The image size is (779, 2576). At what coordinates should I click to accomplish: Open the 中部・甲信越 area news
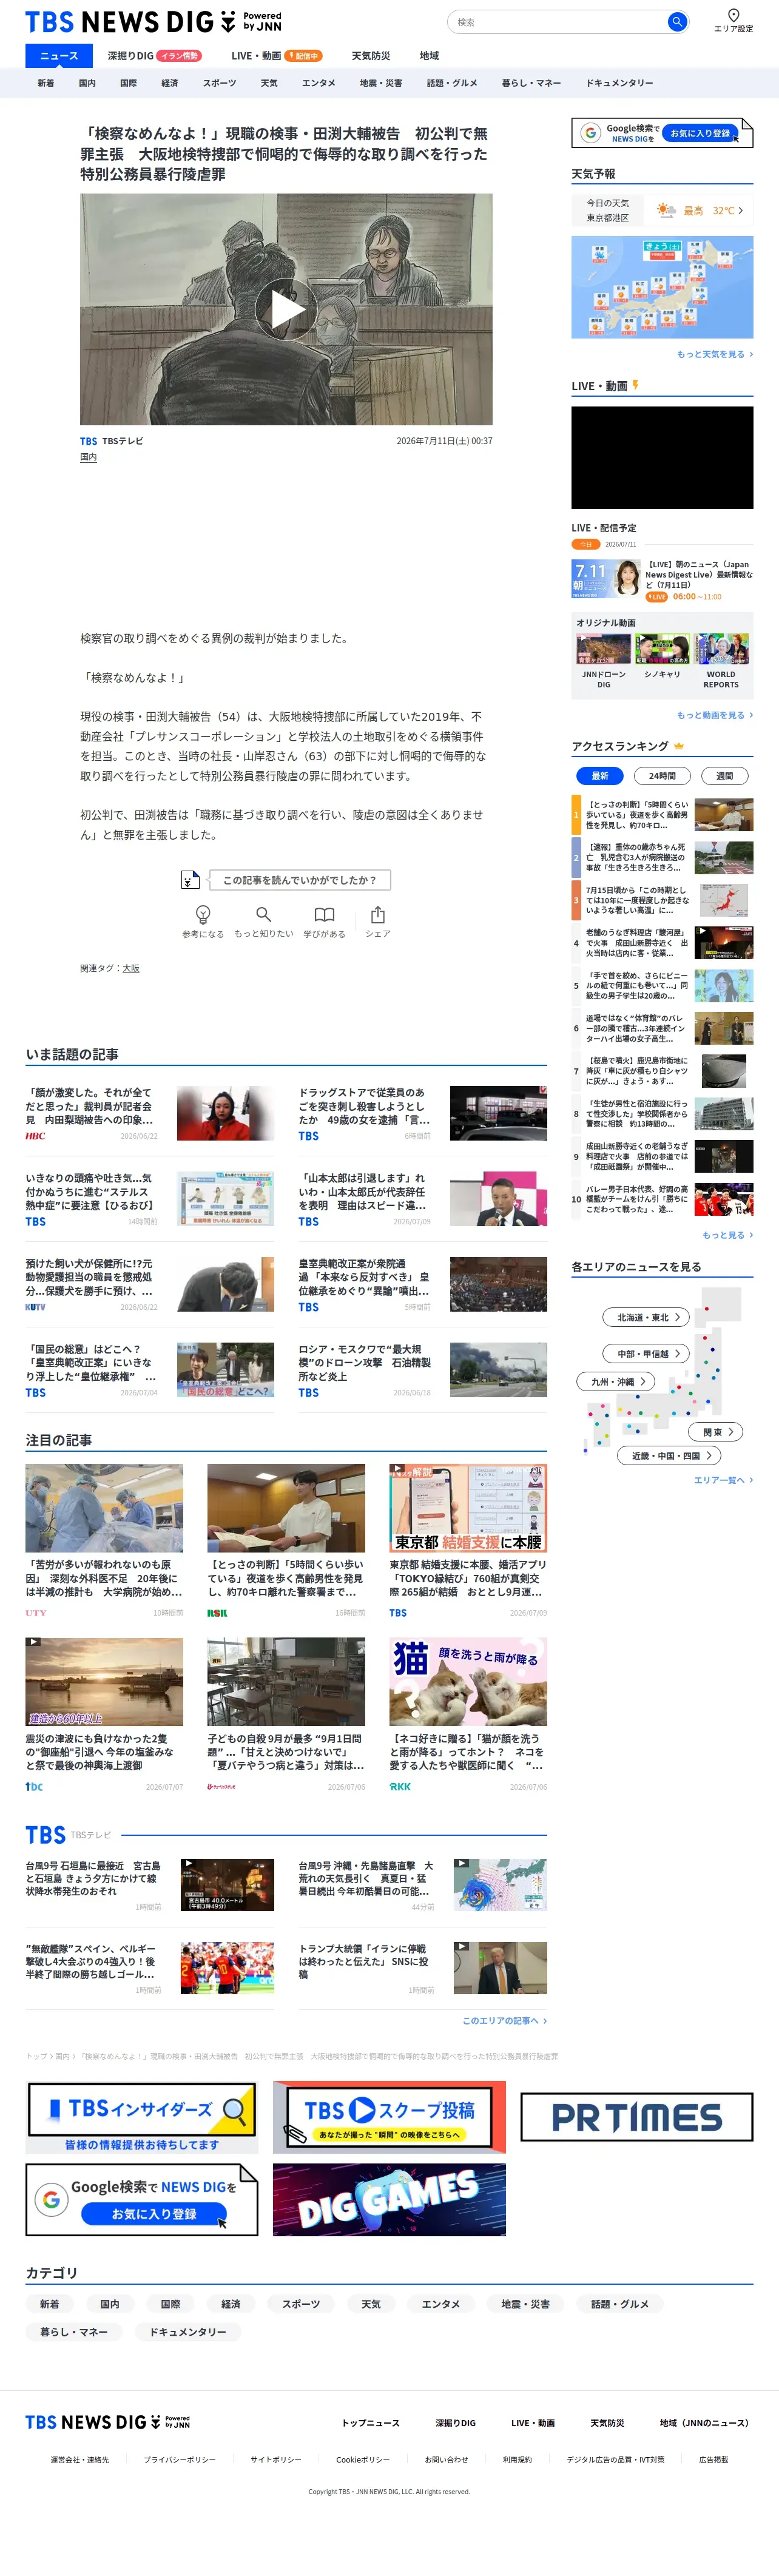647,1353
